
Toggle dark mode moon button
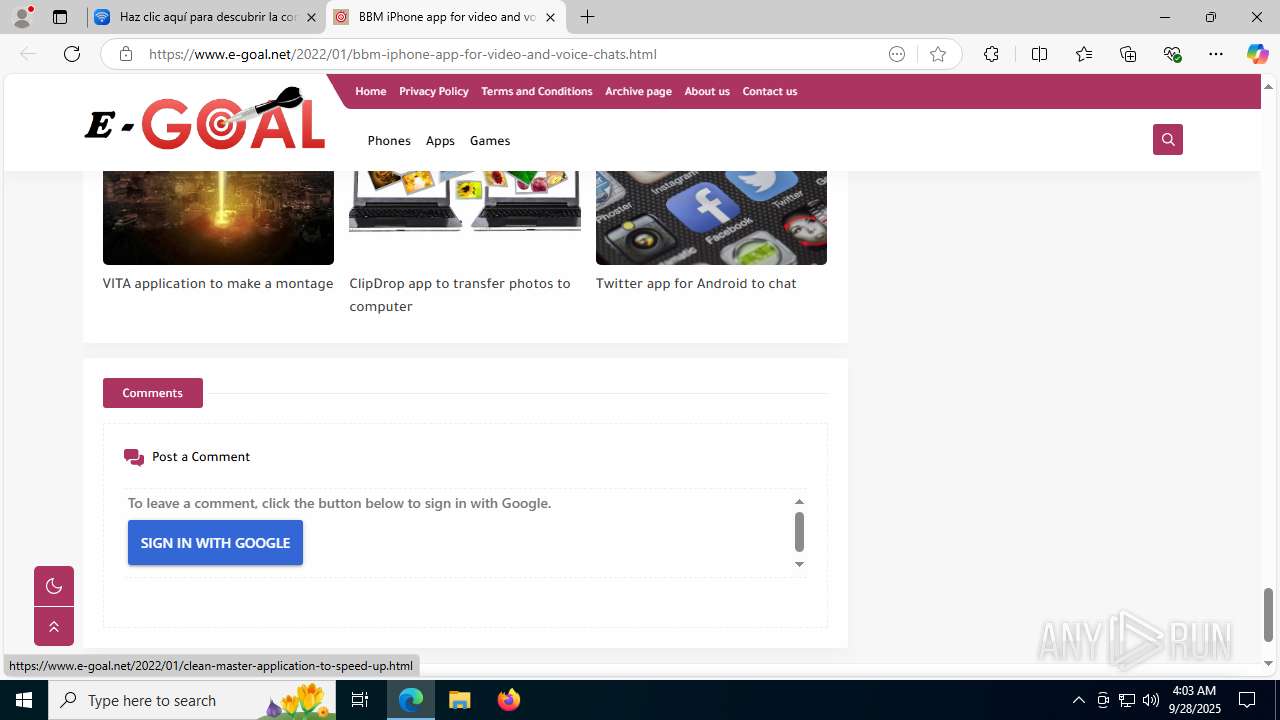click(54, 586)
